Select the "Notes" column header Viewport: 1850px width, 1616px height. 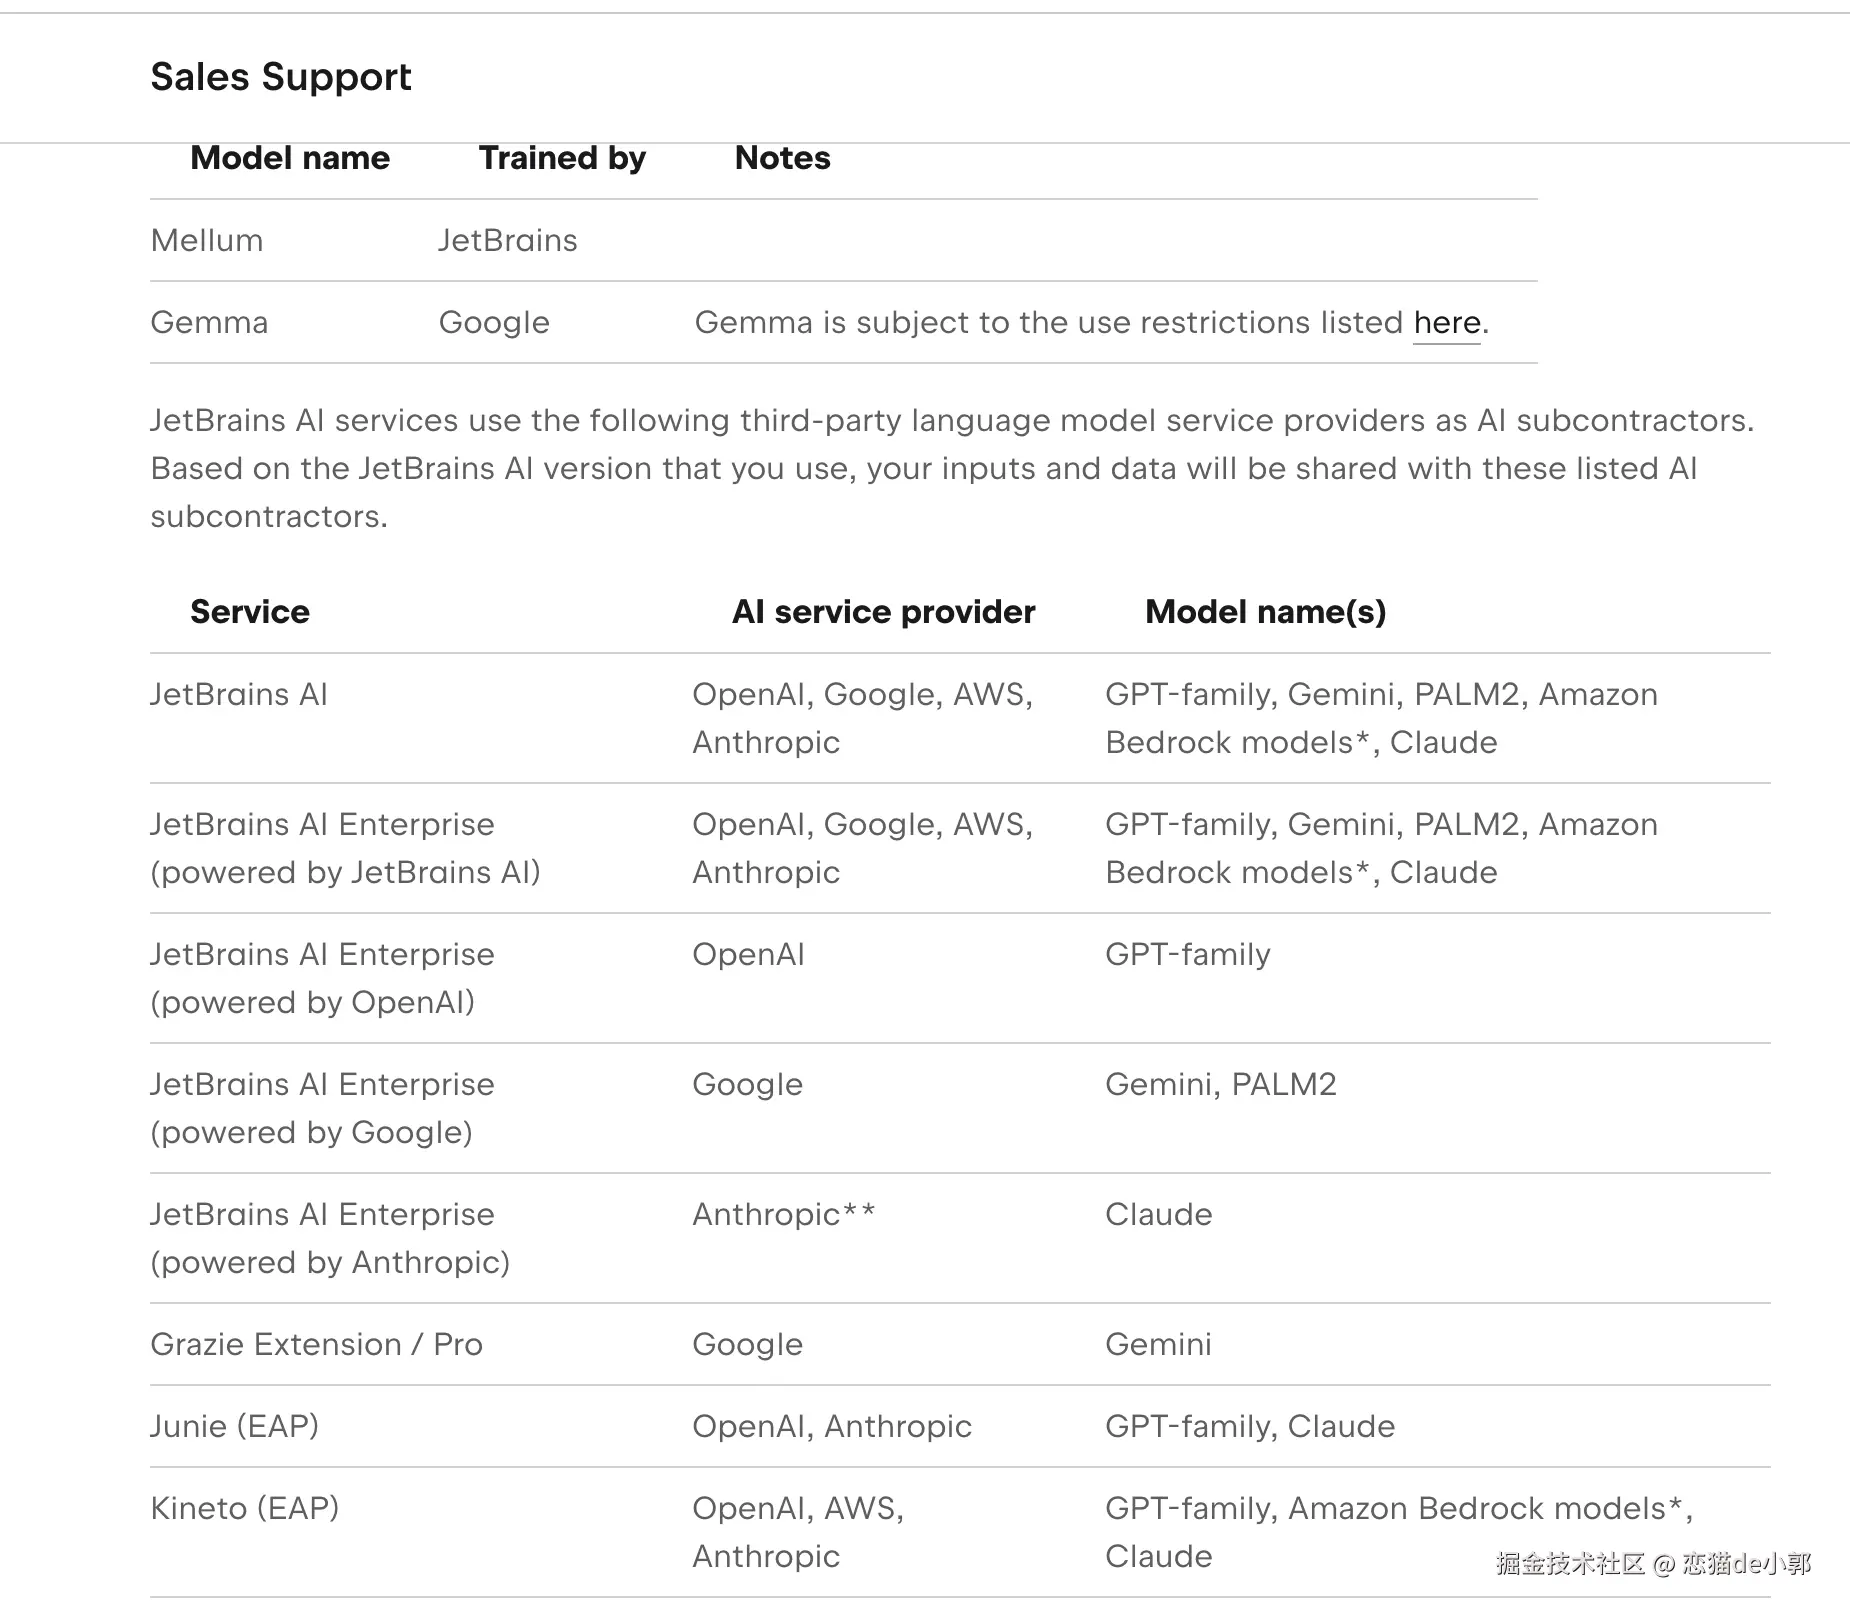coord(782,158)
